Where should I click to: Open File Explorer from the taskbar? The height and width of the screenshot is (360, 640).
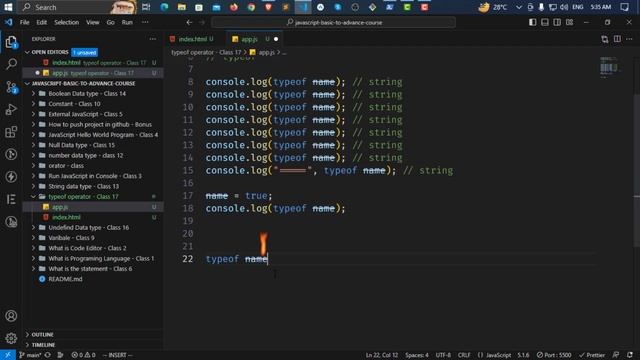pos(182,7)
